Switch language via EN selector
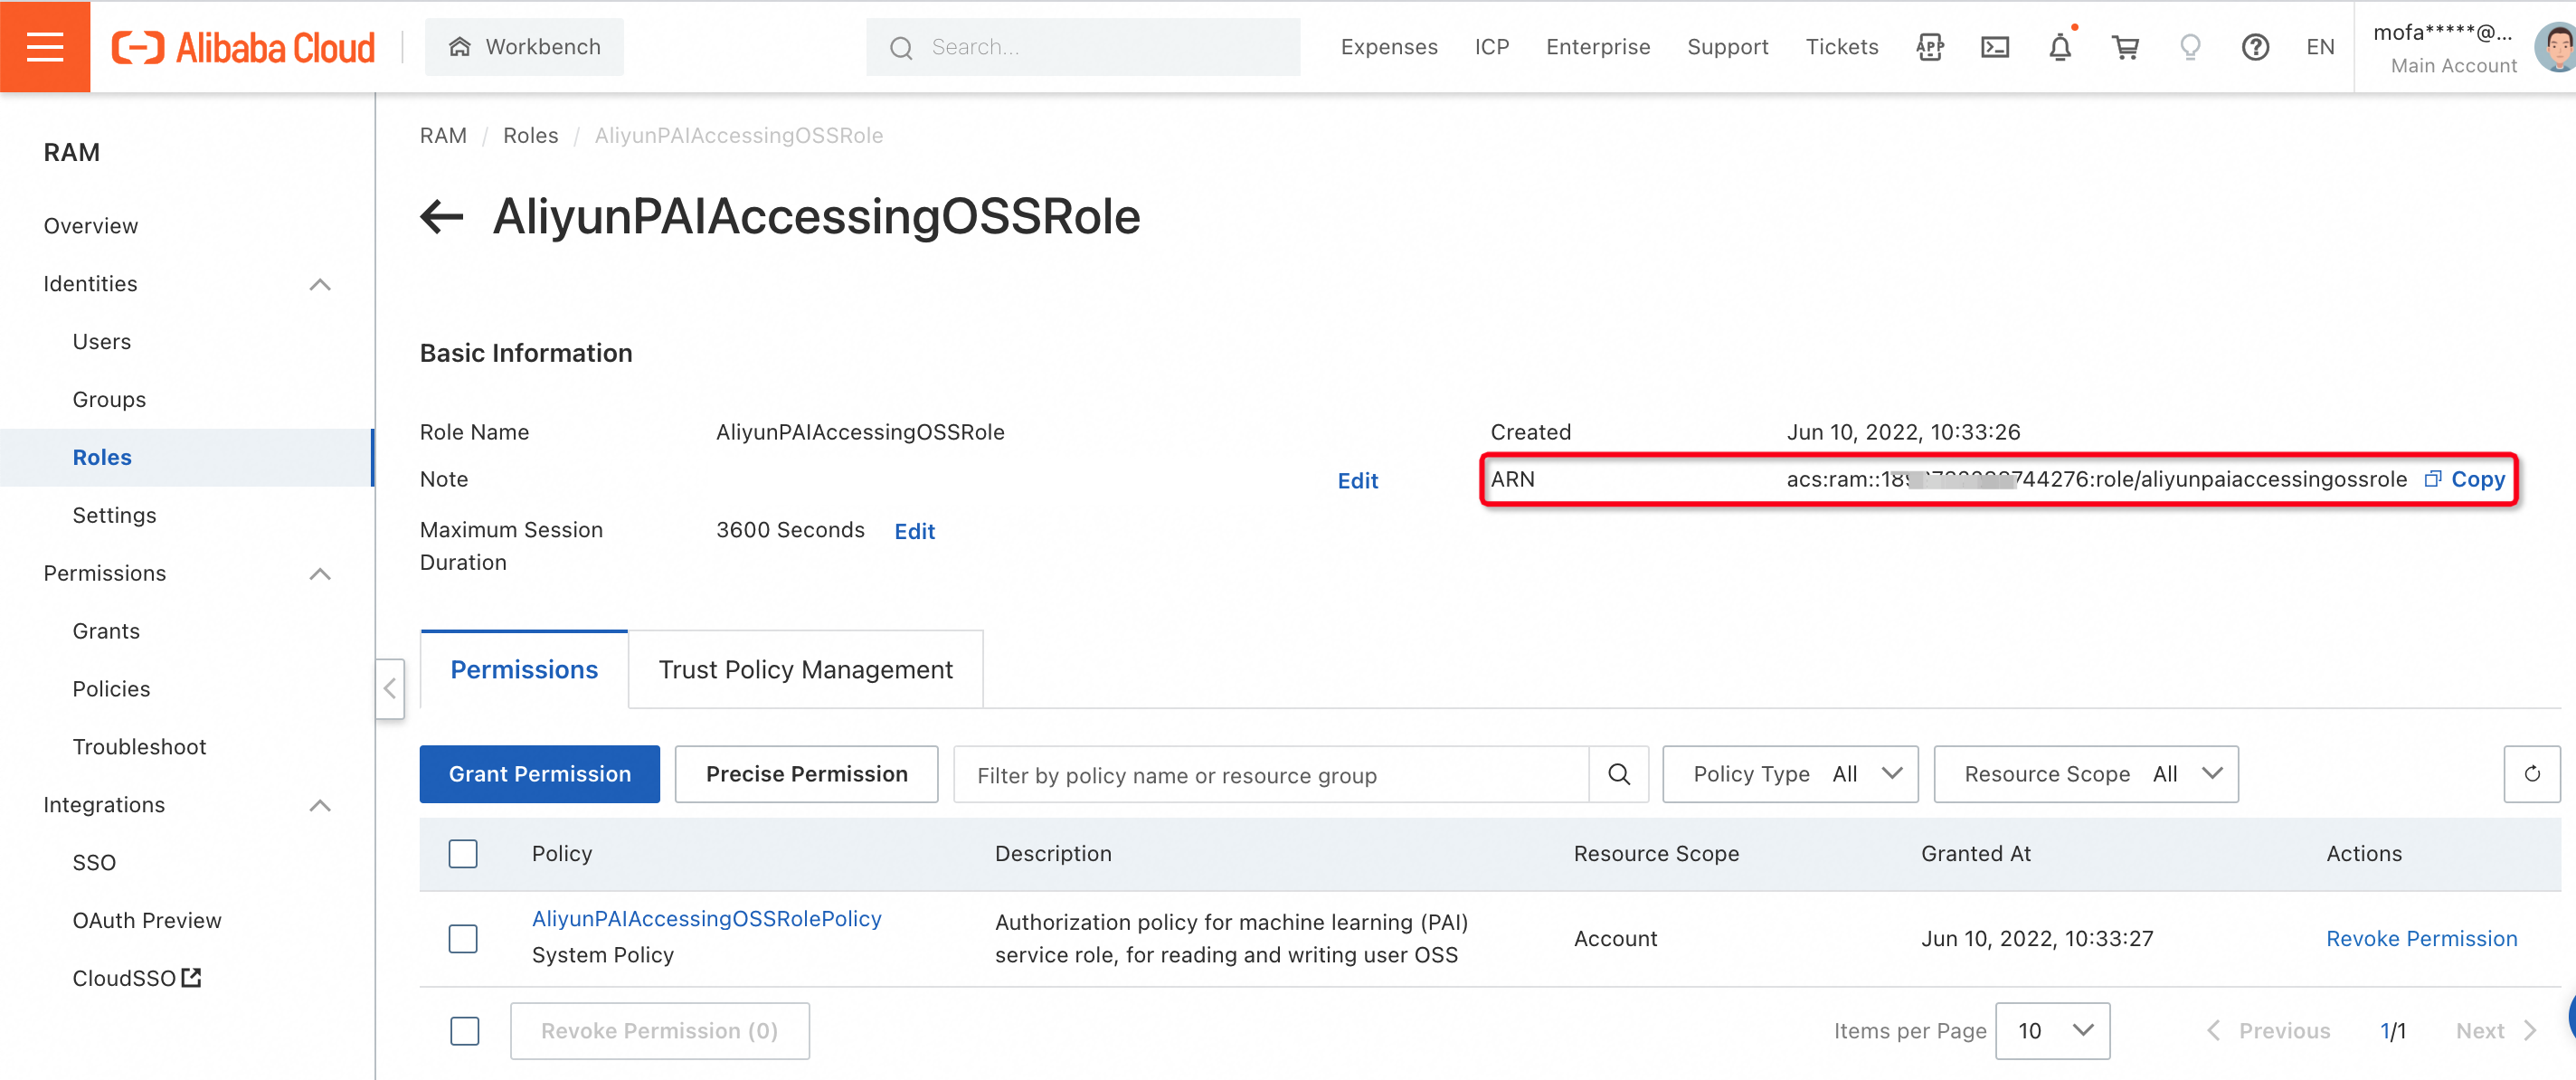2576x1080 pixels. tap(2320, 47)
